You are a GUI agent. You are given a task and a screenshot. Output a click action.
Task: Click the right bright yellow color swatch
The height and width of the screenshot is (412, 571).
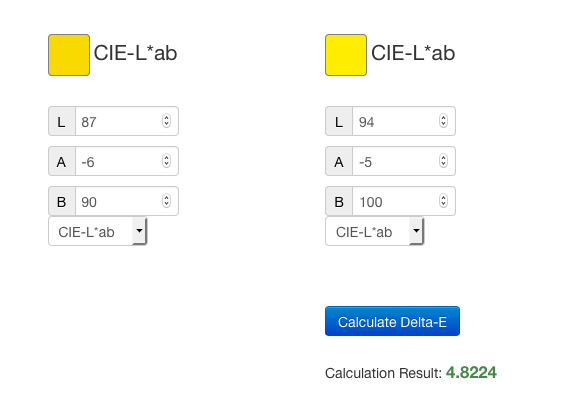(x=346, y=55)
